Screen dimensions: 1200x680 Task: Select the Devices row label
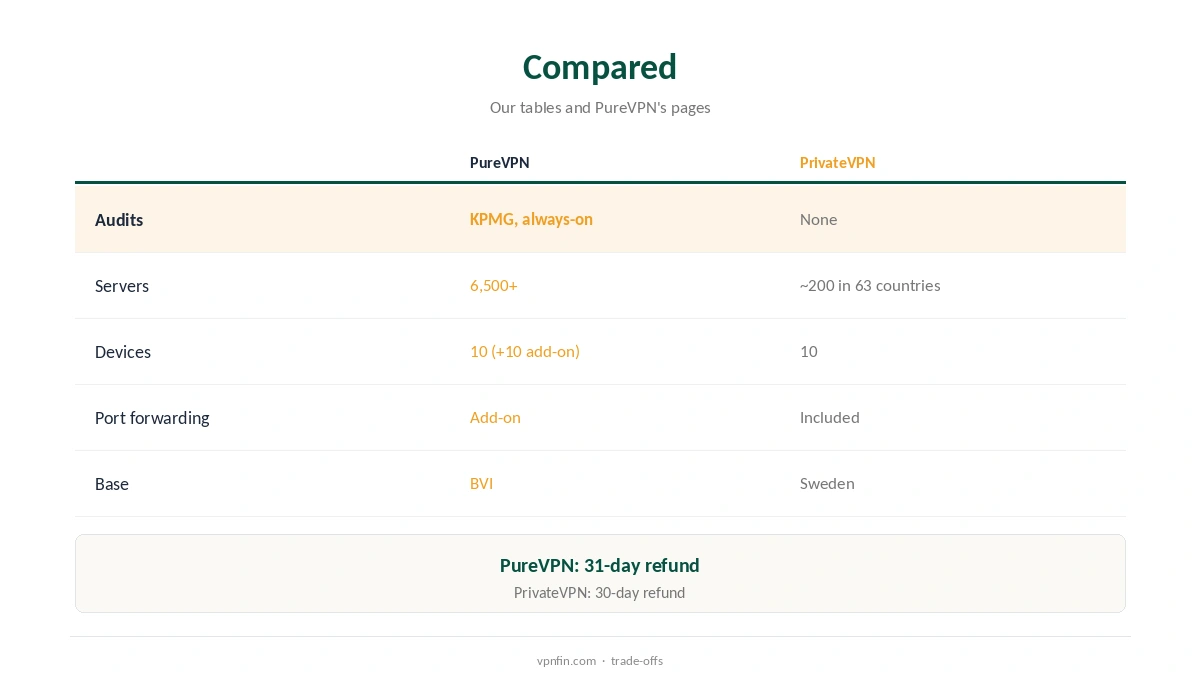(123, 352)
